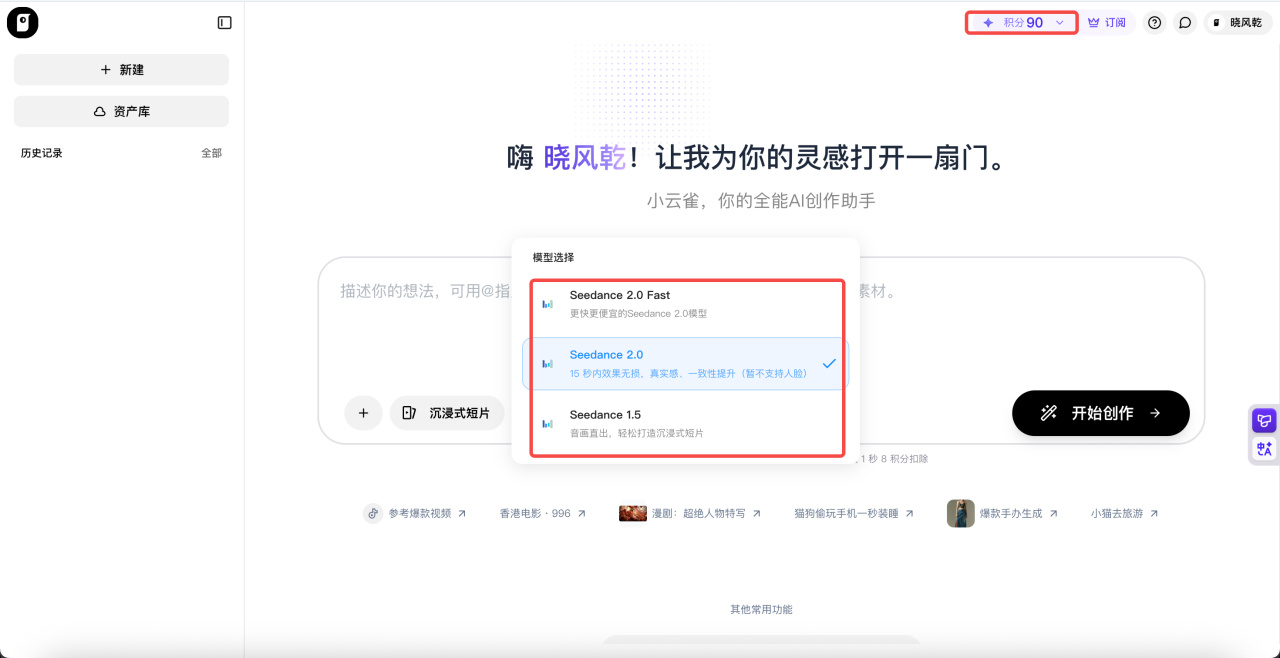Click the Seedance 2.0 Fast model icon
The height and width of the screenshot is (658, 1280).
pyautogui.click(x=547, y=304)
